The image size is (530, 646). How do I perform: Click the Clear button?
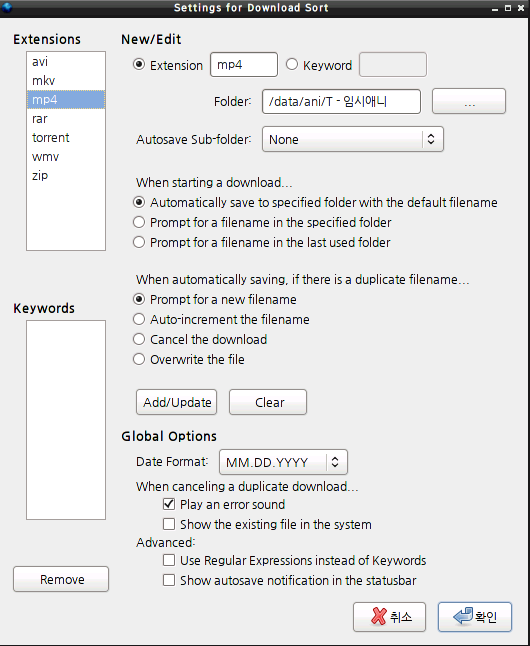pos(268,402)
